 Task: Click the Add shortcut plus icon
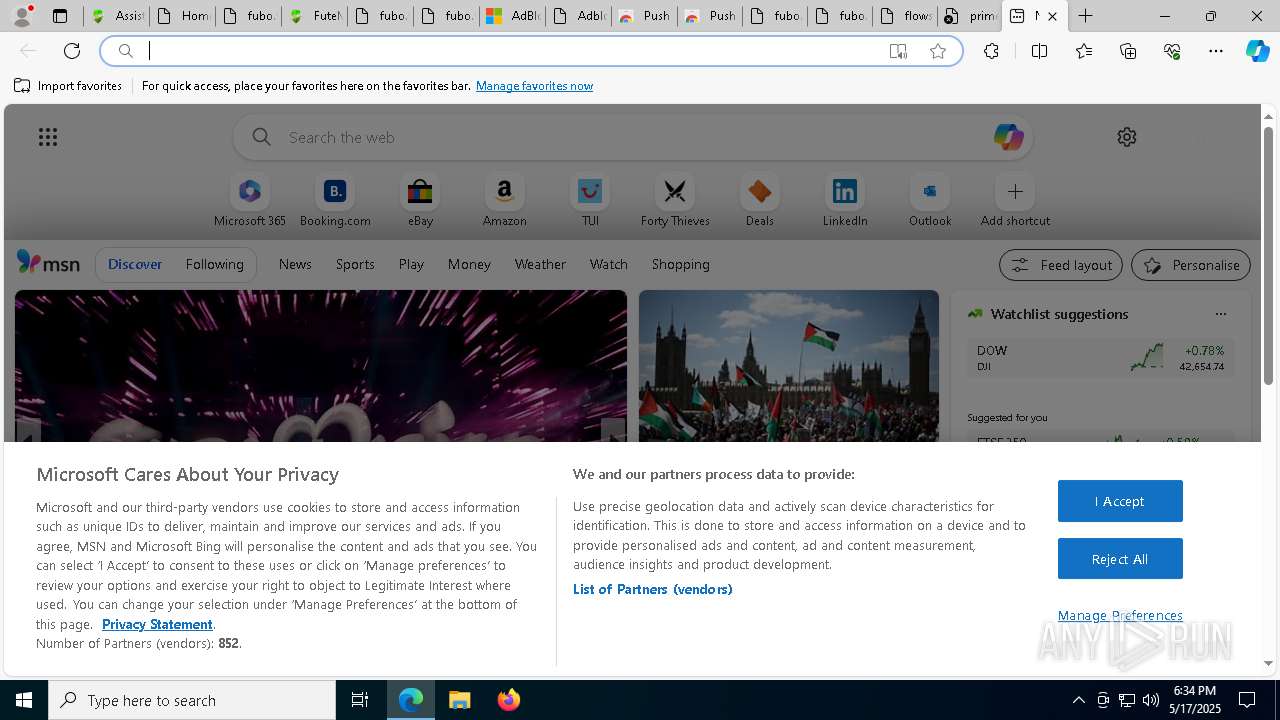[x=1015, y=191]
